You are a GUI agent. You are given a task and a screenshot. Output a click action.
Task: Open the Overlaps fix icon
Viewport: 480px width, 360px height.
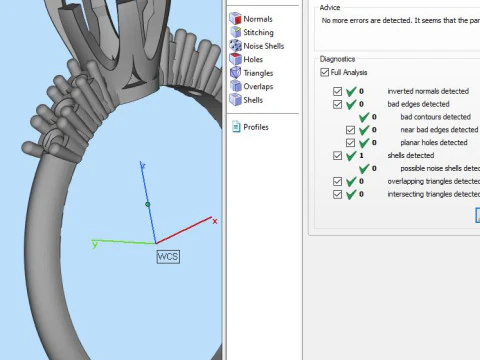point(235,86)
